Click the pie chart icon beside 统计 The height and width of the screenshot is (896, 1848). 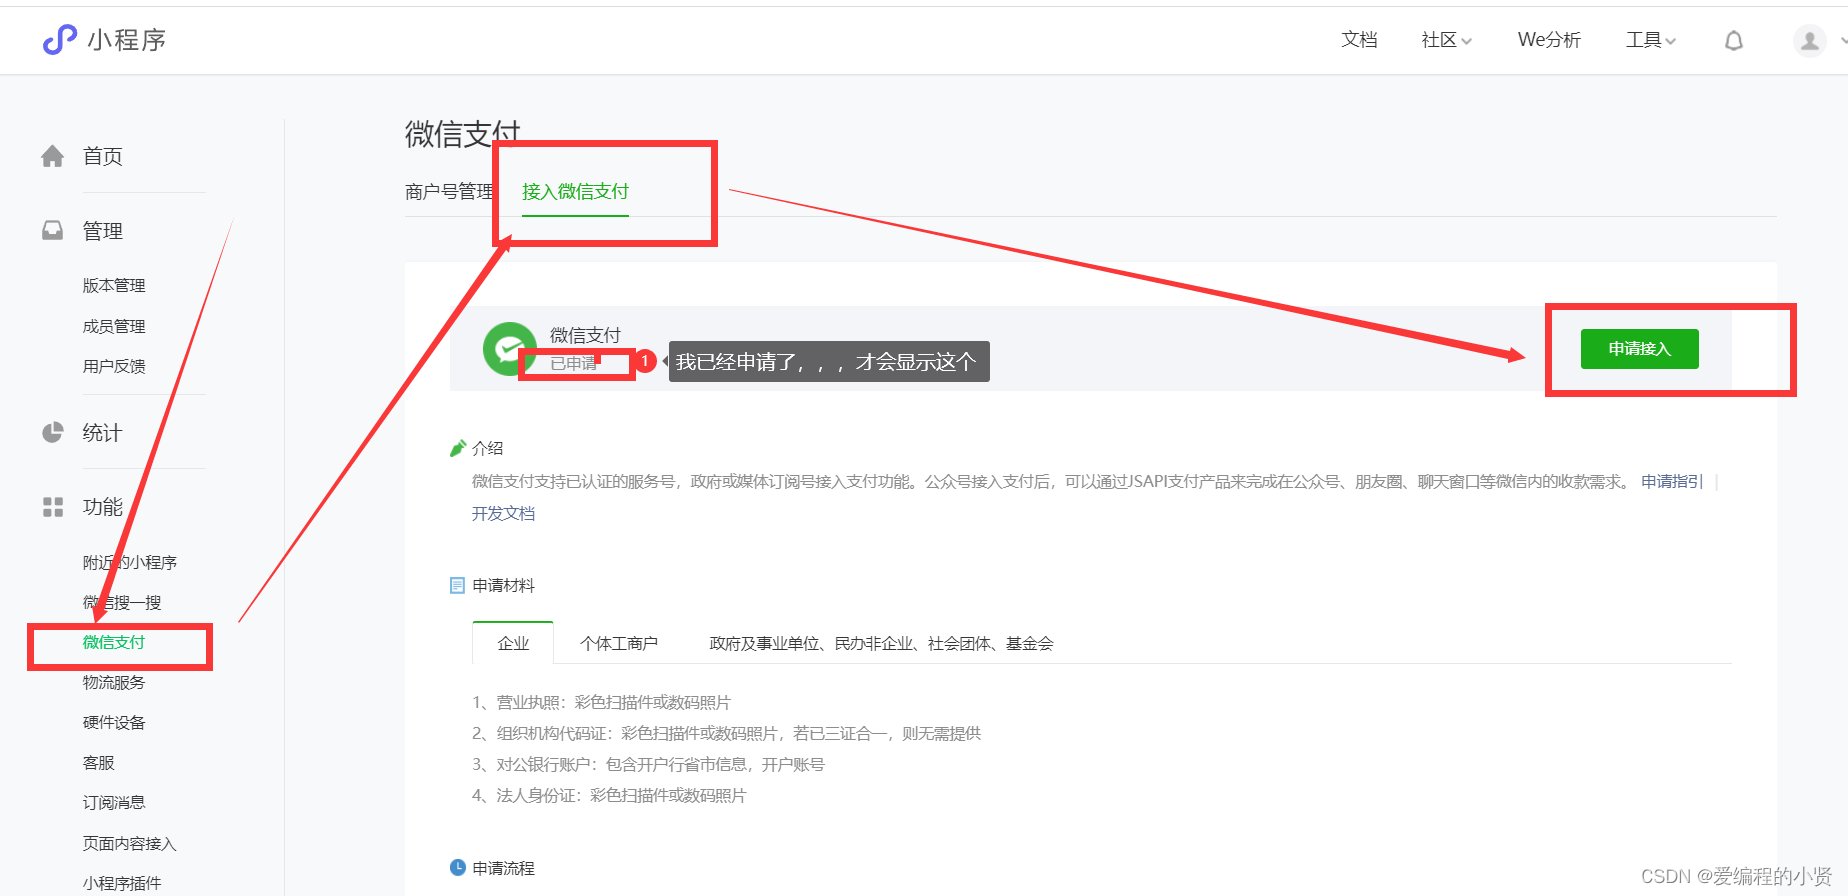pos(53,433)
